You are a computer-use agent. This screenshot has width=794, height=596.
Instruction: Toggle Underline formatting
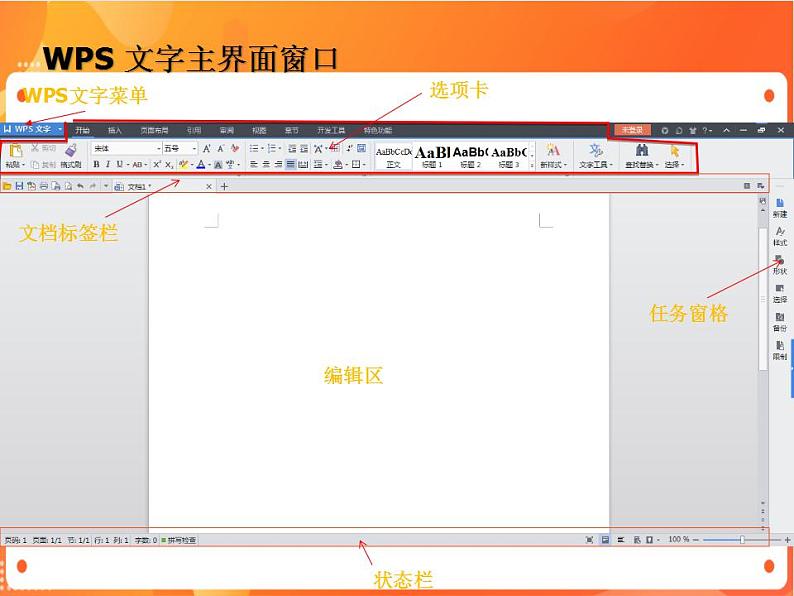click(120, 164)
